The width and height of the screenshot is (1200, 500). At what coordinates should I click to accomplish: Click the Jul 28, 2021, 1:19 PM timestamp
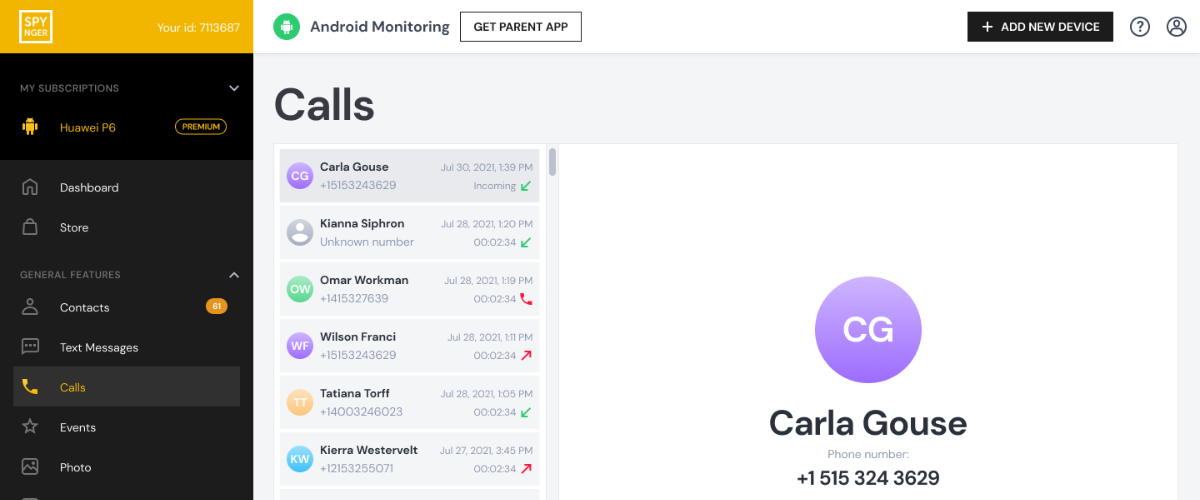tap(489, 280)
